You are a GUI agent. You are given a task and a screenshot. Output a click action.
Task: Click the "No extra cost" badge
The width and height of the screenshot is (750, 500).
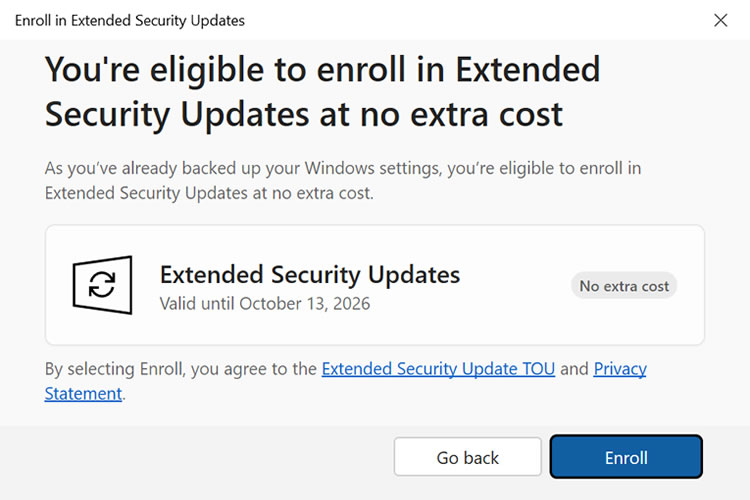(x=624, y=286)
